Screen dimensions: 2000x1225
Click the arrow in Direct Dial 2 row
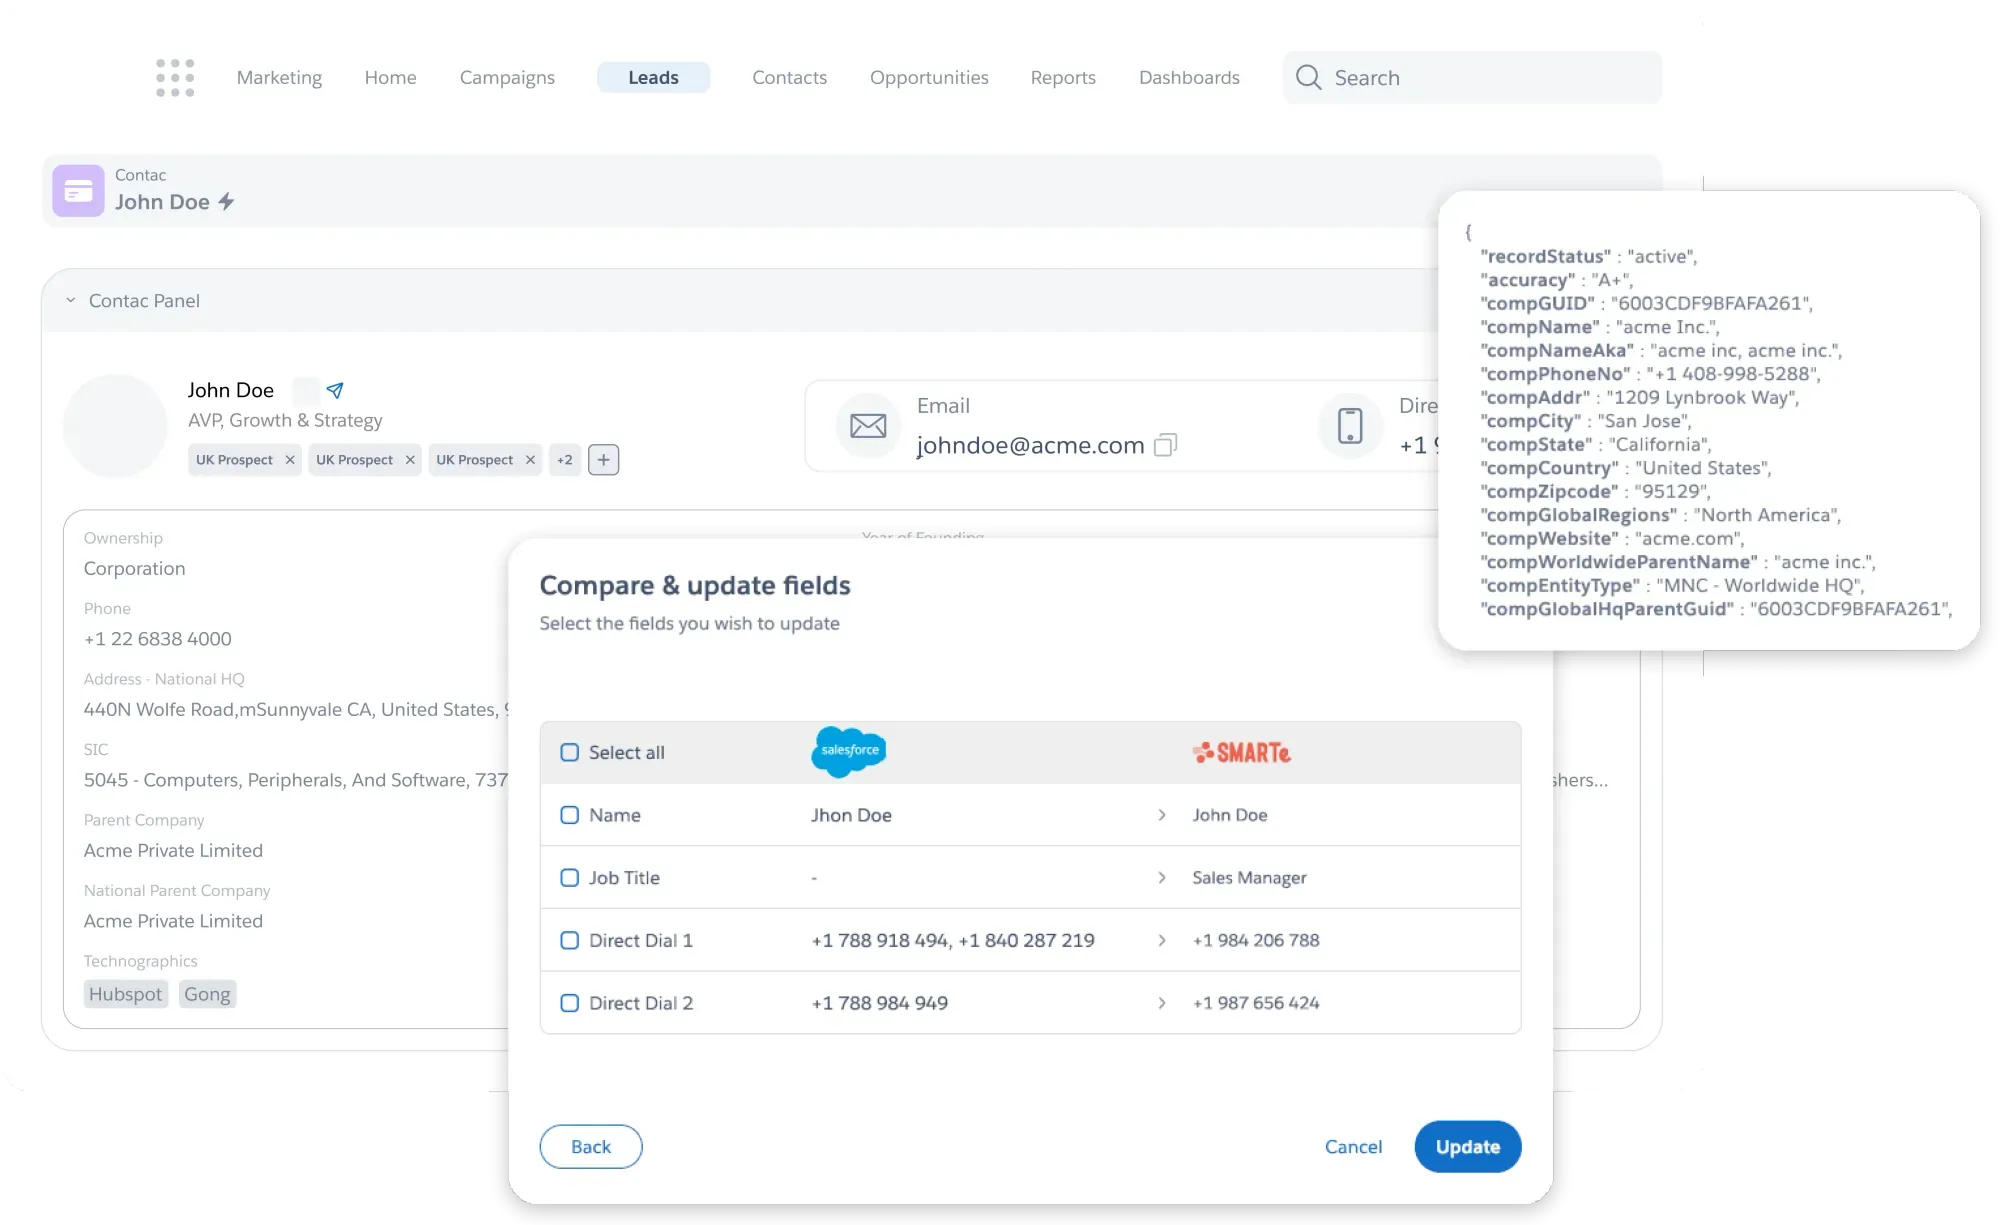1161,1003
